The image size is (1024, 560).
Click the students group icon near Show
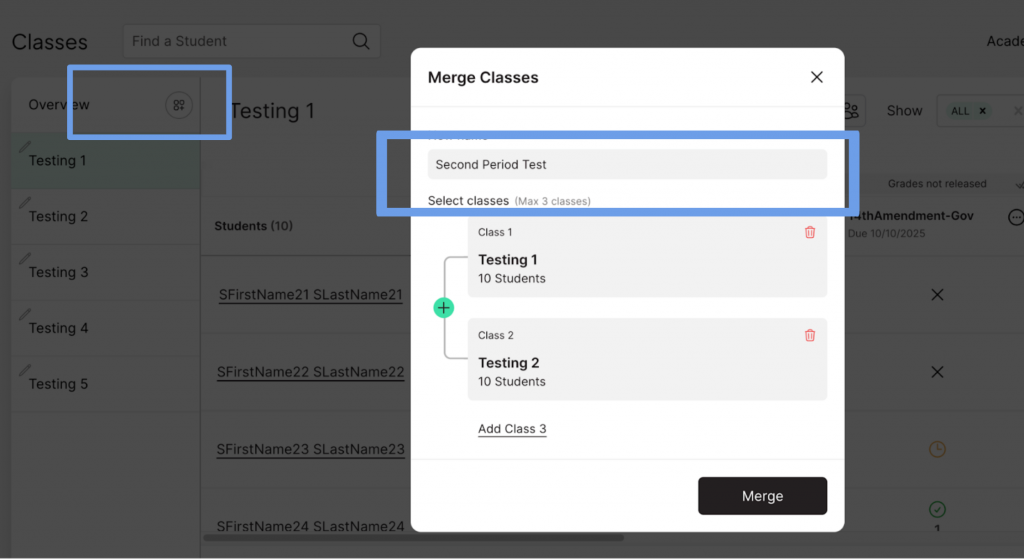tap(852, 111)
